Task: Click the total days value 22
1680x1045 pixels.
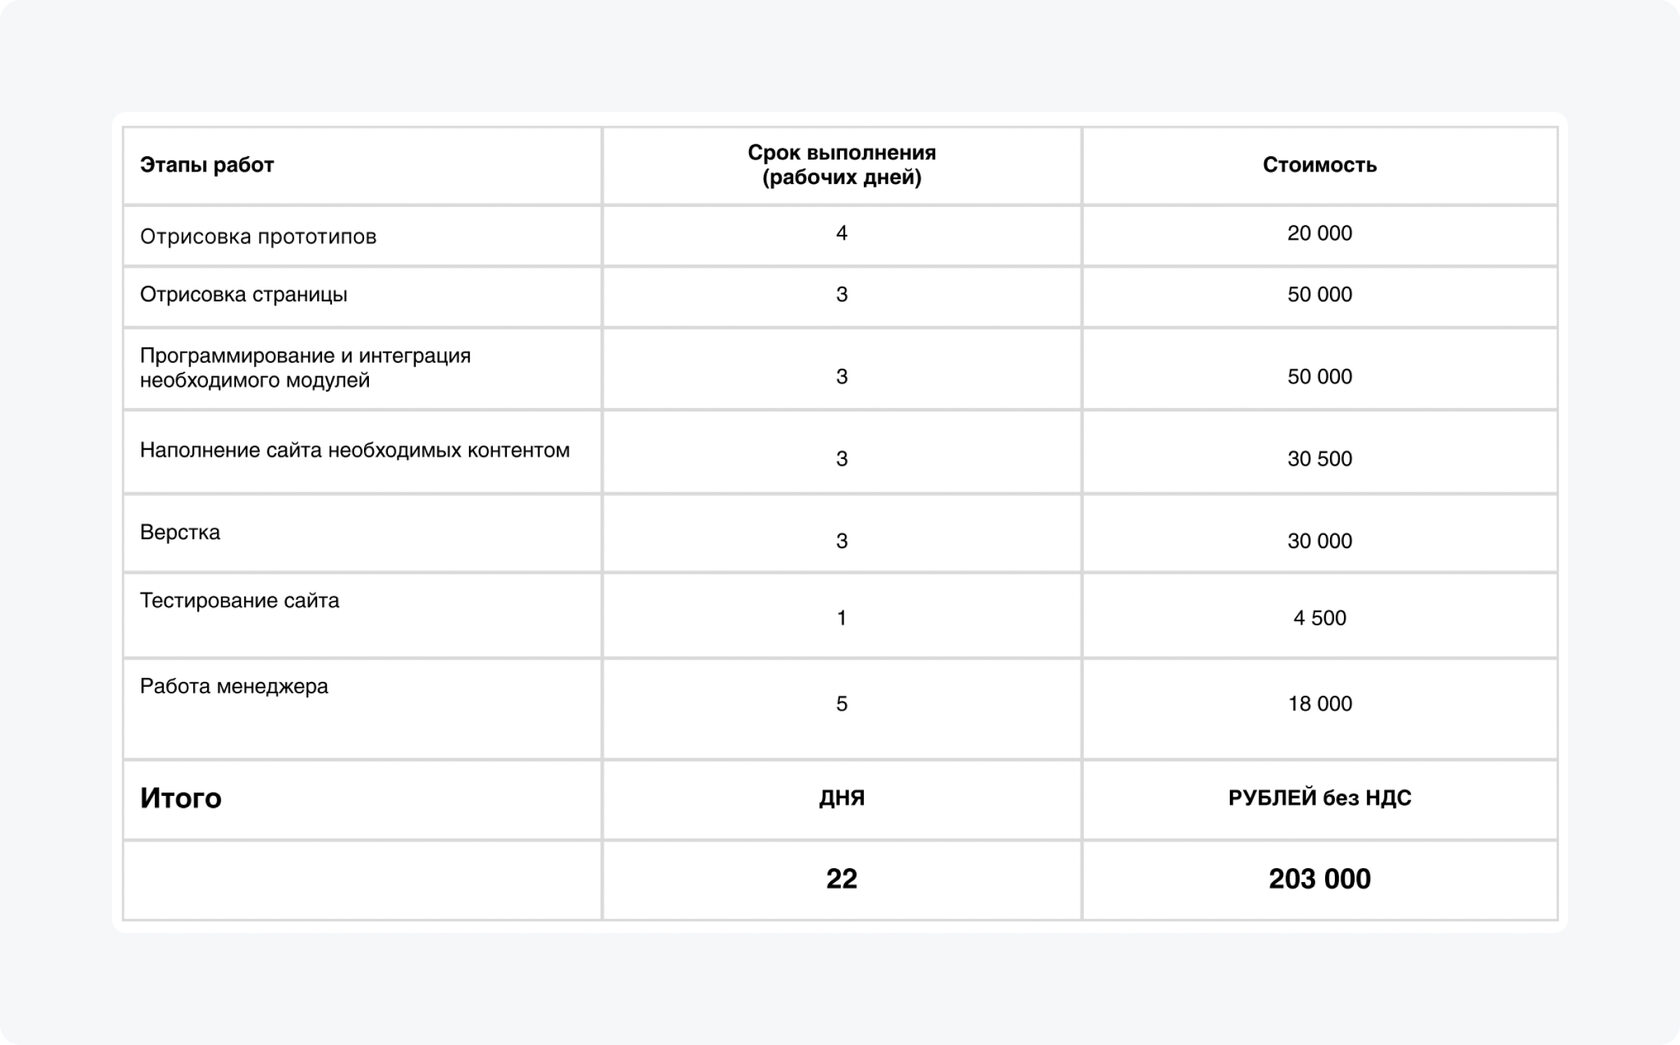Action: [842, 879]
